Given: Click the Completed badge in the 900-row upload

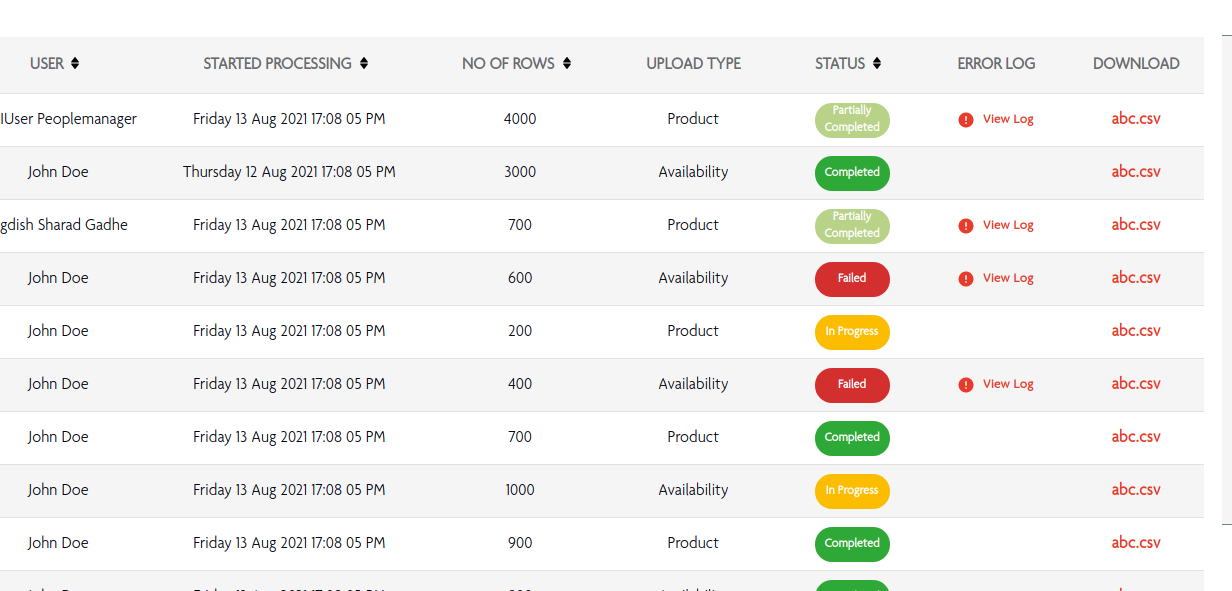Looking at the screenshot, I should tap(852, 543).
